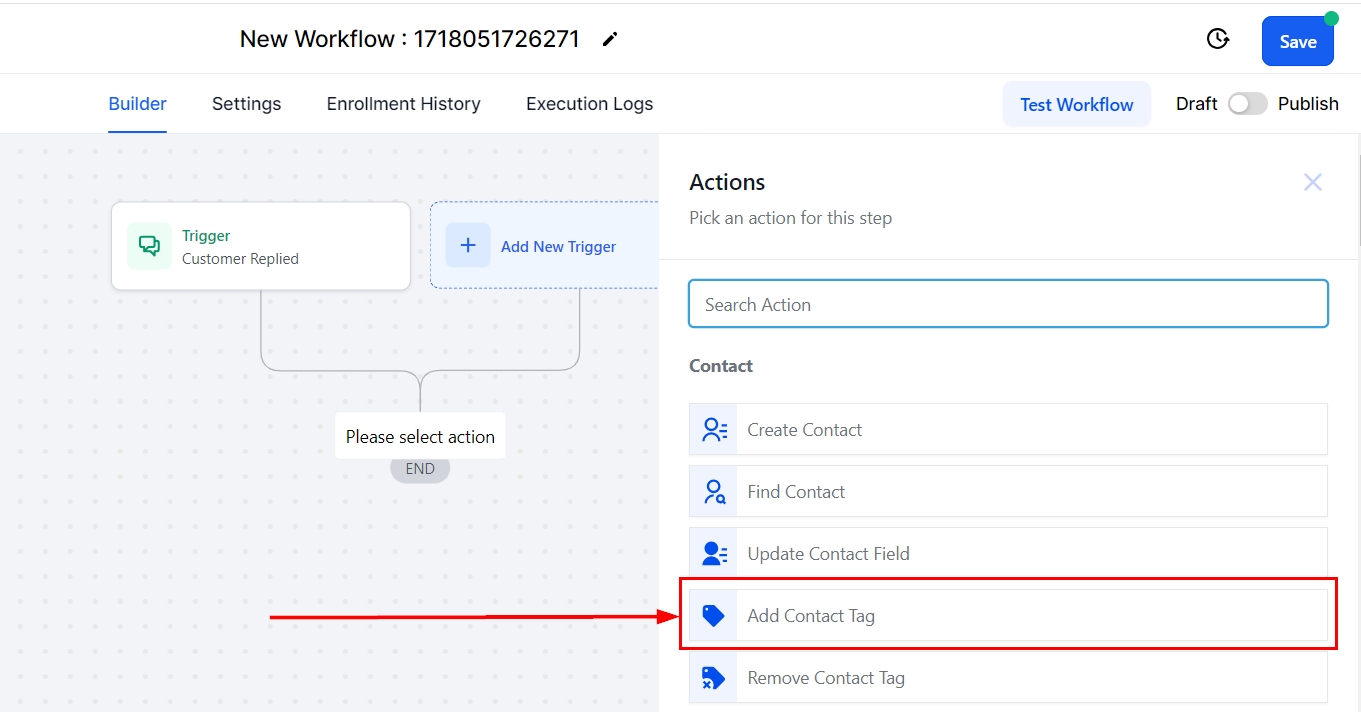Close the Actions panel
Screen dimensions: 1361x712
pyautogui.click(x=1312, y=182)
